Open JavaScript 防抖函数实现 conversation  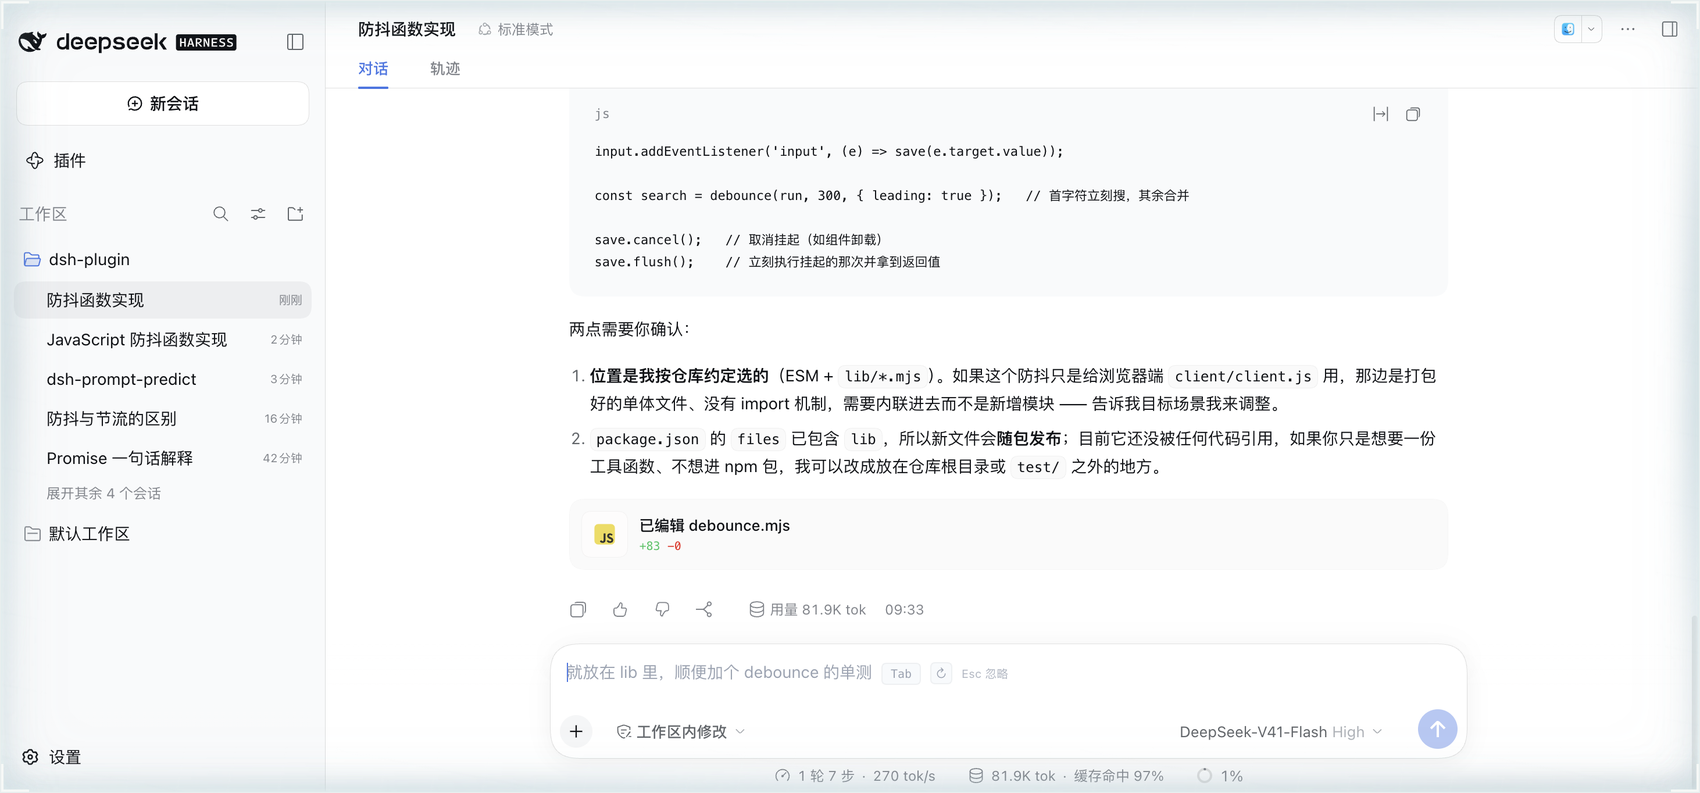163,340
